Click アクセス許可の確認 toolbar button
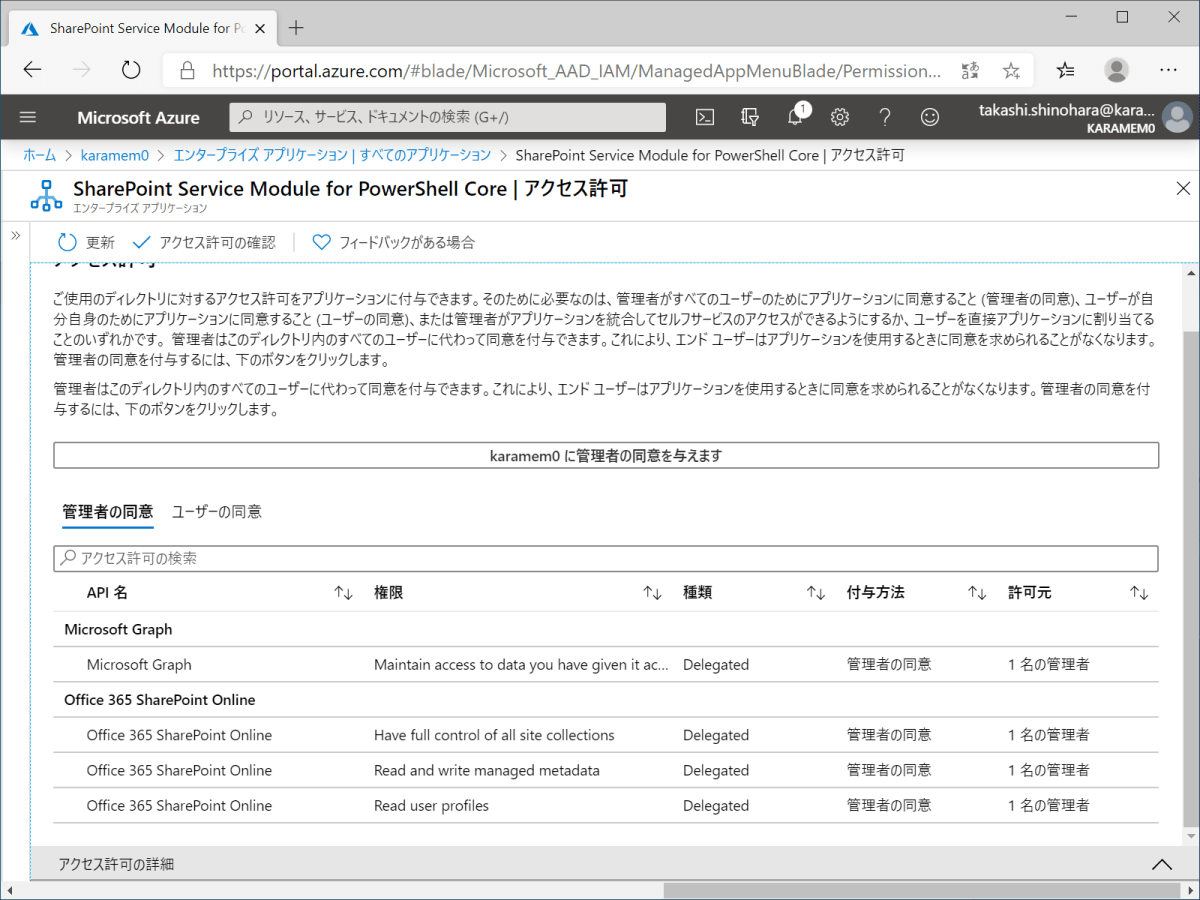The width and height of the screenshot is (1200, 900). point(204,242)
